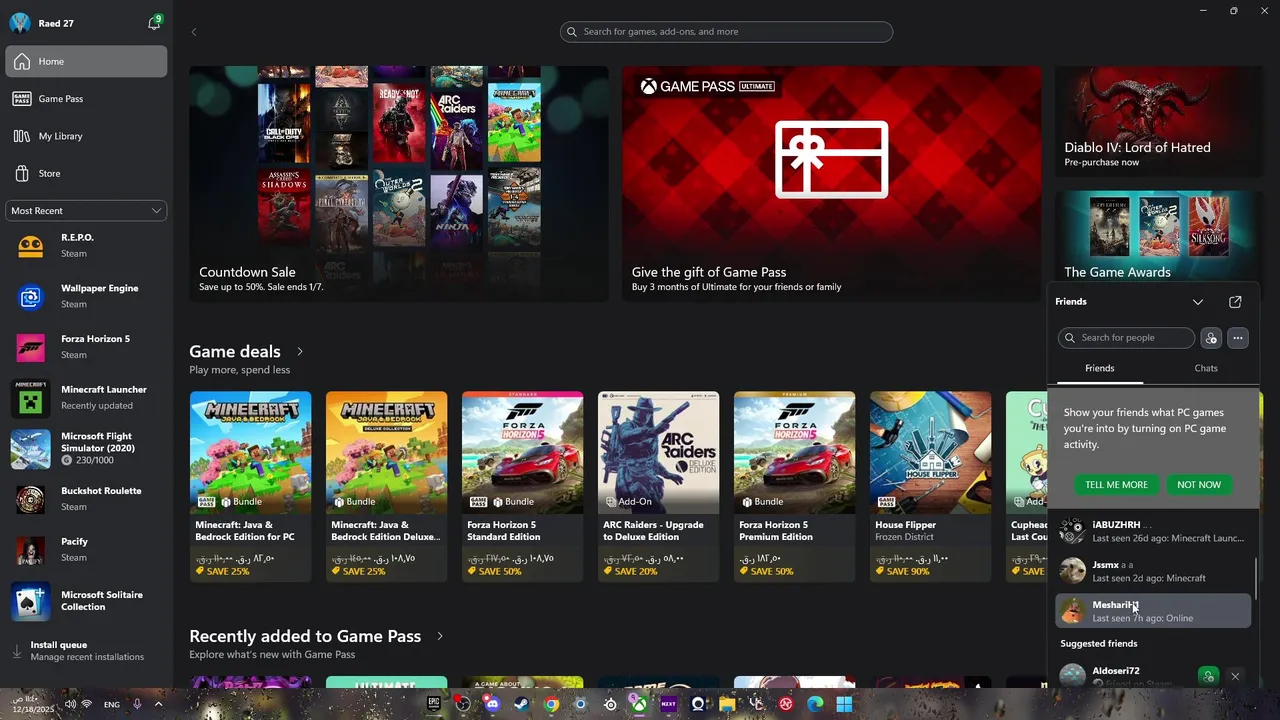
Task: Open ENG language switcher
Action: coord(112,704)
